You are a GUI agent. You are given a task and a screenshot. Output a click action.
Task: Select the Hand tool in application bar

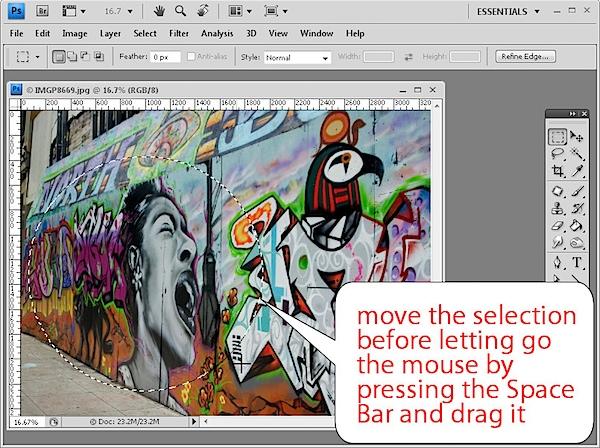tap(159, 11)
